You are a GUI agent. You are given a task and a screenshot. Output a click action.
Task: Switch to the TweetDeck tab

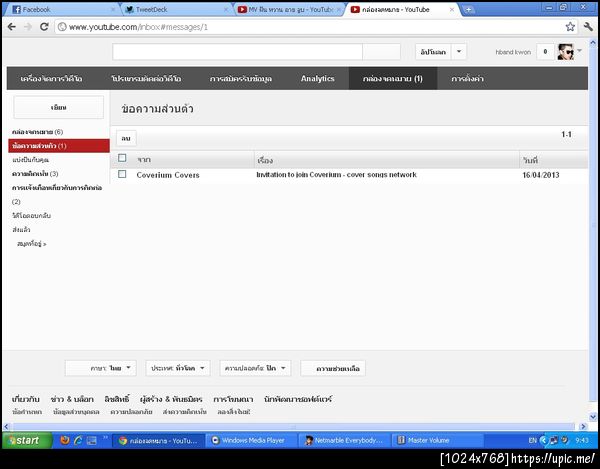(x=176, y=10)
